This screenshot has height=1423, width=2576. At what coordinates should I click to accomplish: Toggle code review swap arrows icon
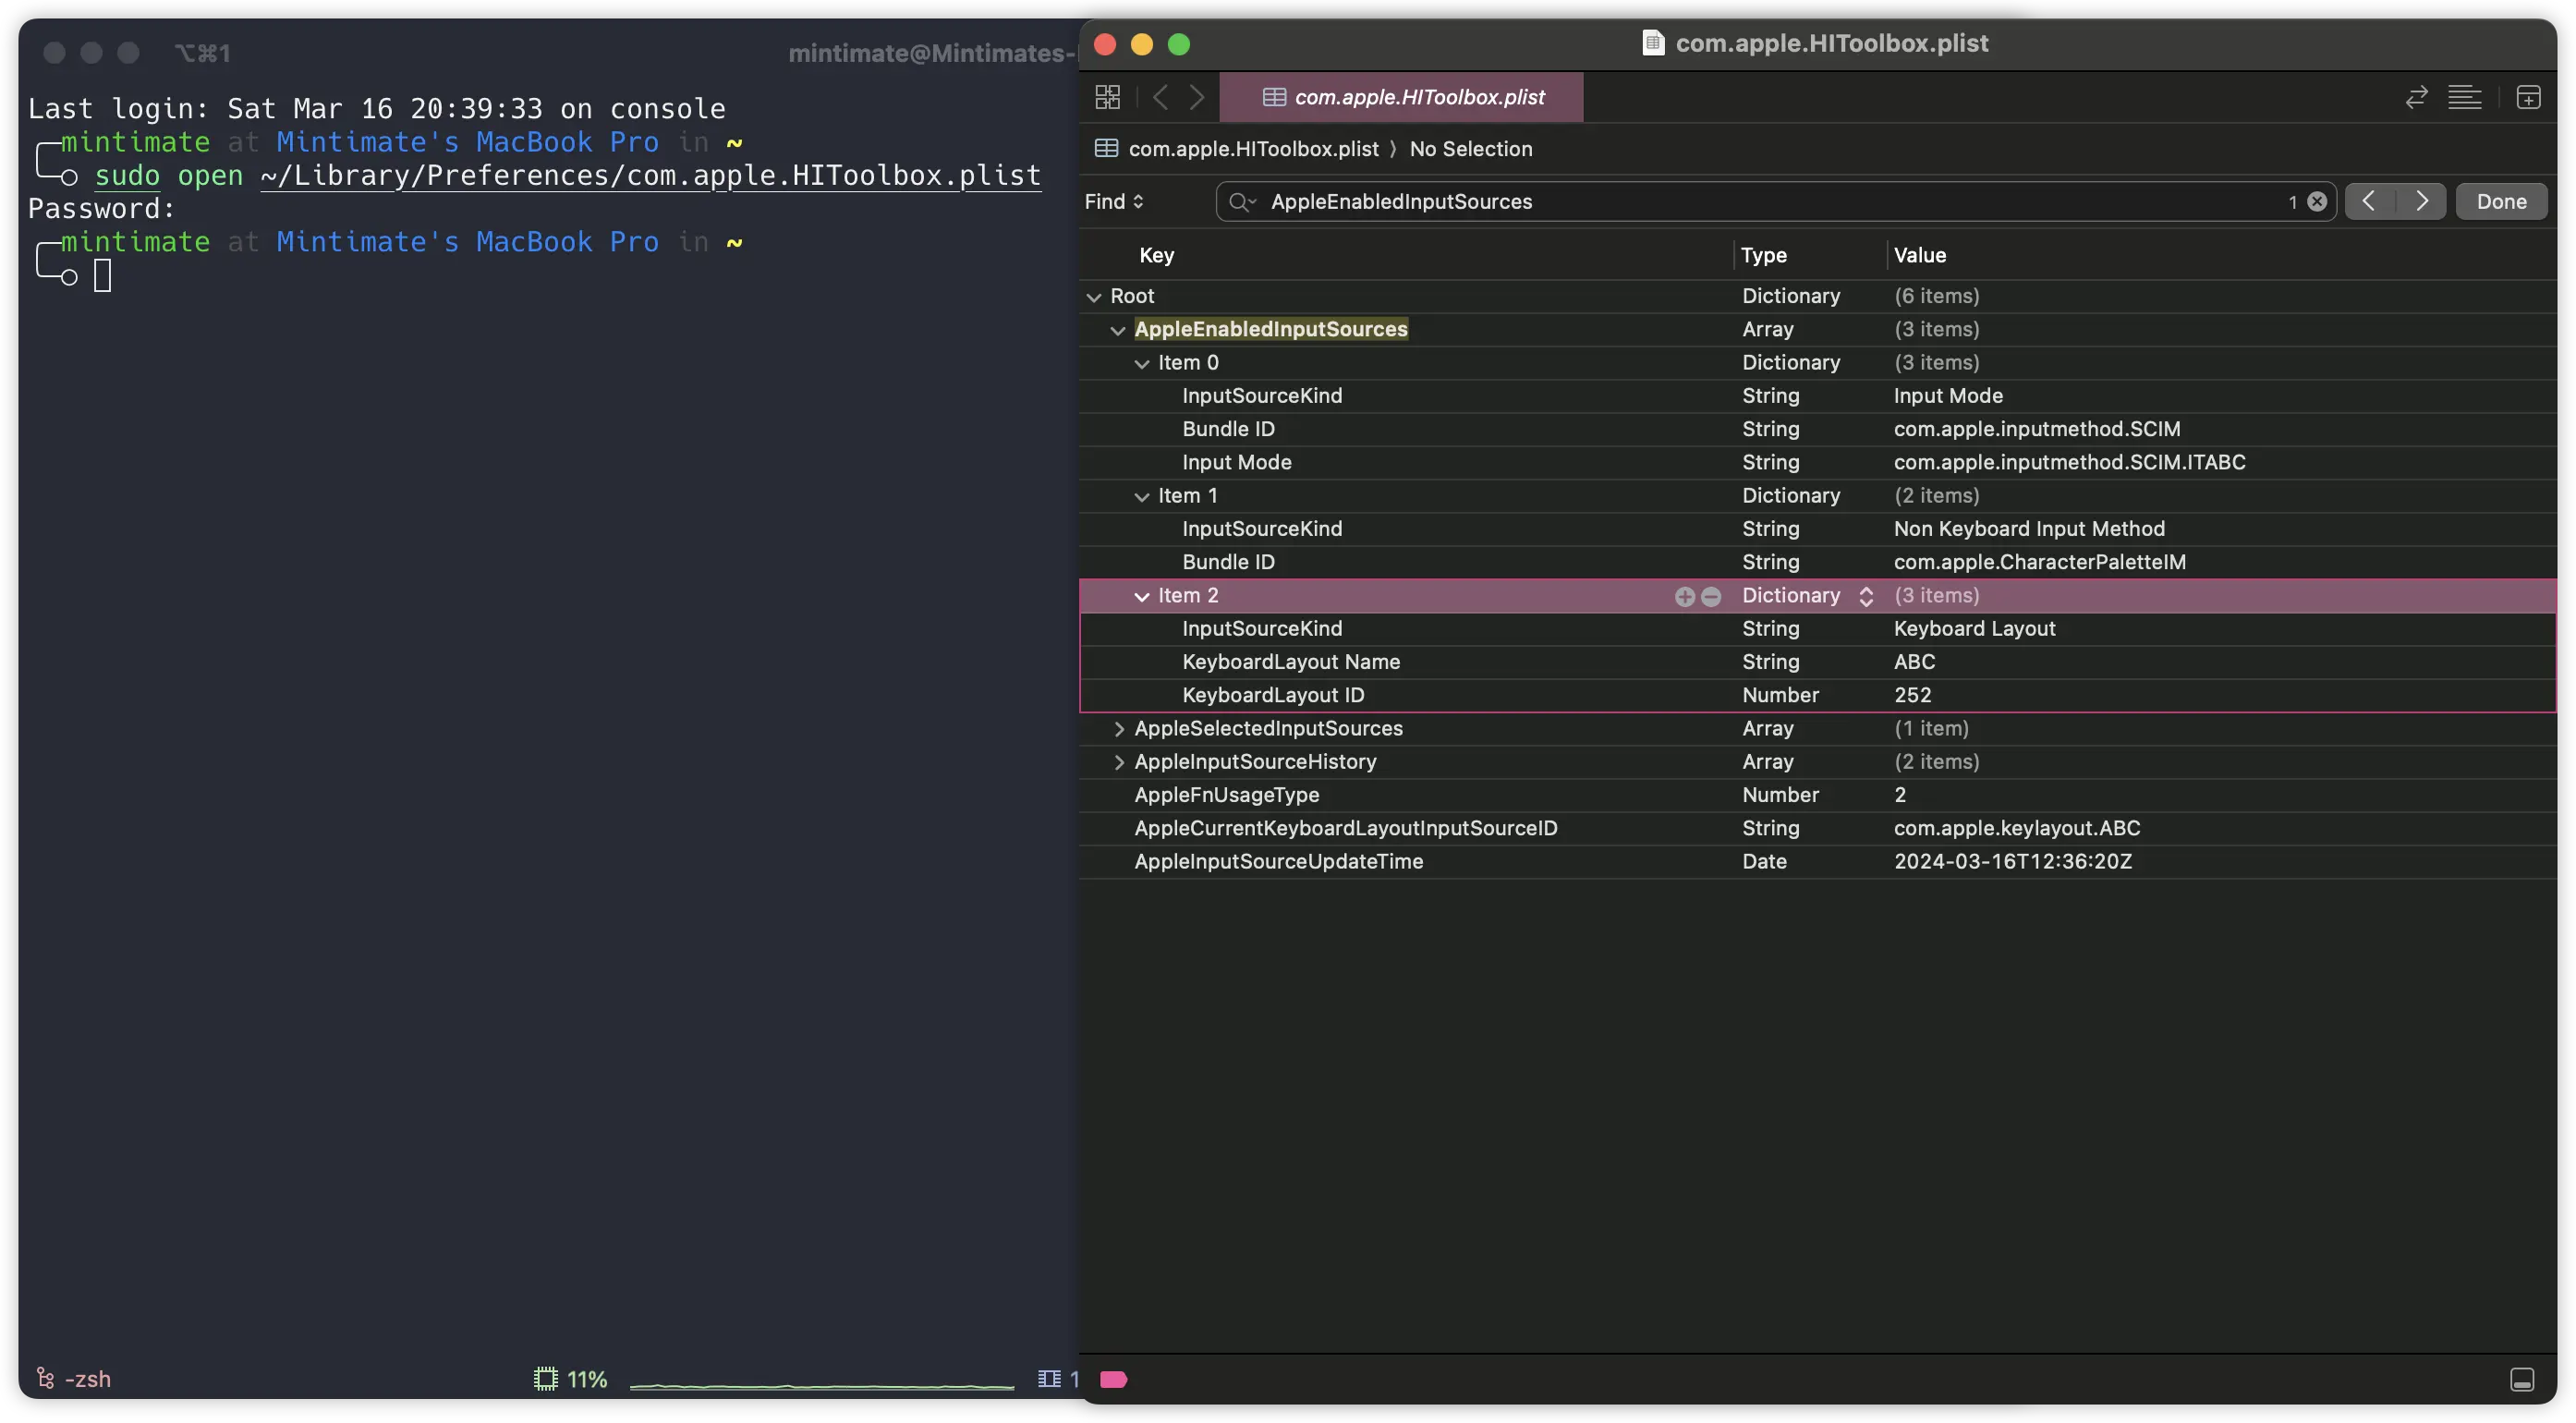pyautogui.click(x=2416, y=97)
